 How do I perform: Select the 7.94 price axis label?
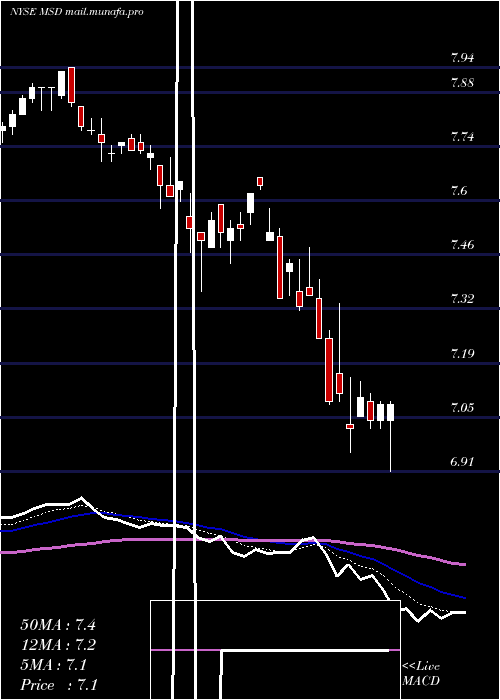[462, 58]
